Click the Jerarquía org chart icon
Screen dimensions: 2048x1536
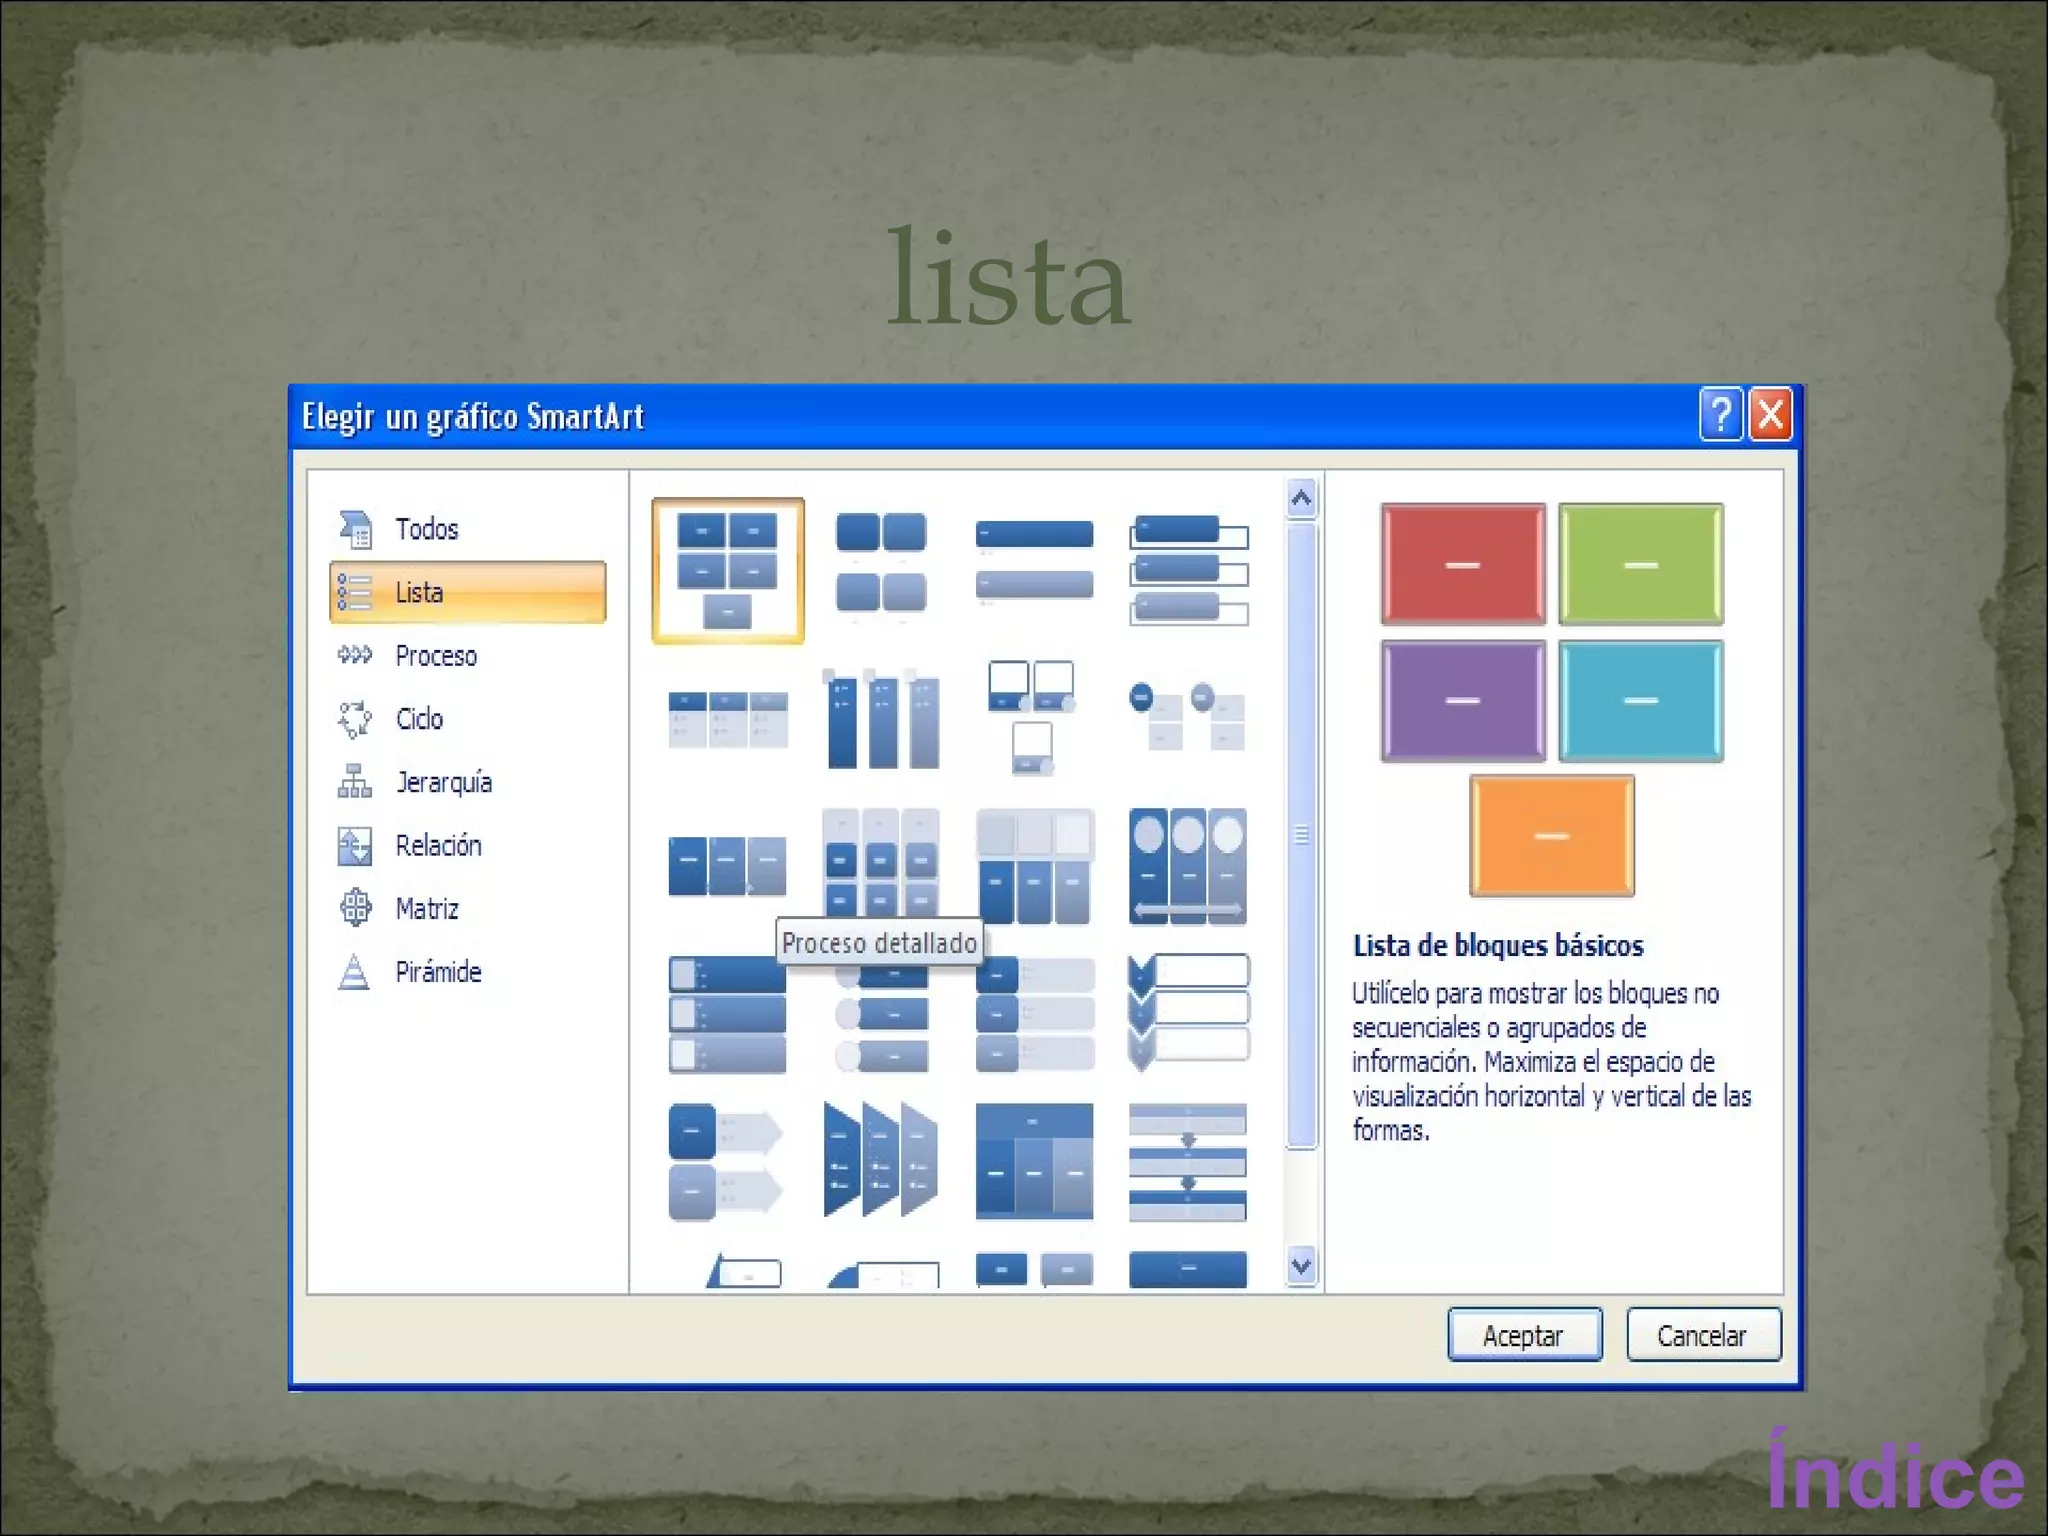[355, 781]
